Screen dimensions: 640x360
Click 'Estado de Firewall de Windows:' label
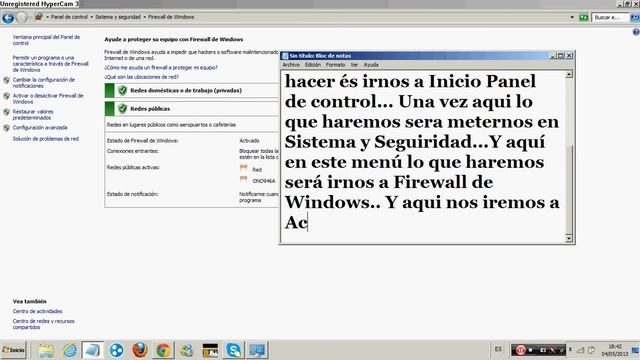[x=142, y=141]
